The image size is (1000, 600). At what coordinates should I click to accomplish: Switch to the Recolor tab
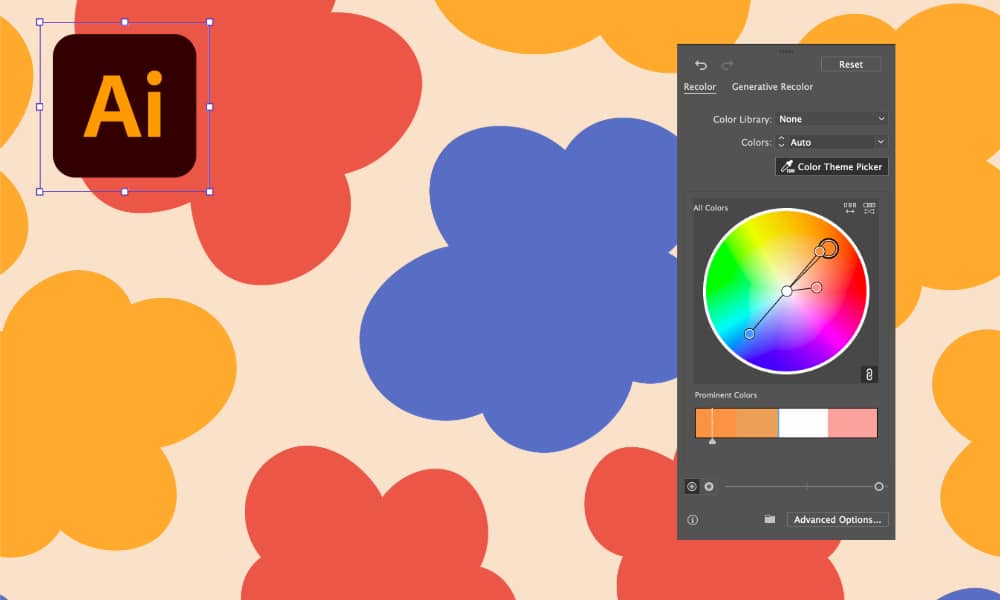[x=700, y=87]
